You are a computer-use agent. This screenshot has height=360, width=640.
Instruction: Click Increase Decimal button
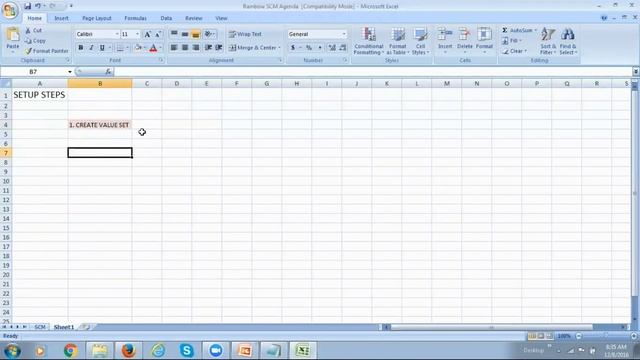332,48
